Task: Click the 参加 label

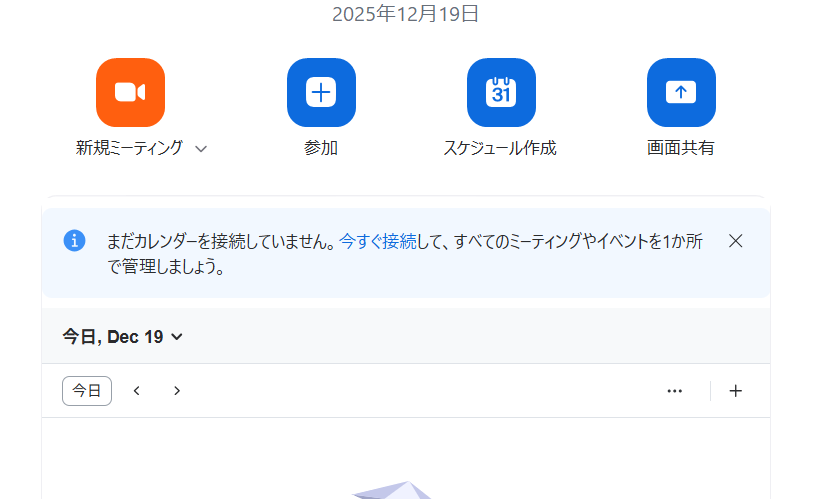Action: pos(321,148)
